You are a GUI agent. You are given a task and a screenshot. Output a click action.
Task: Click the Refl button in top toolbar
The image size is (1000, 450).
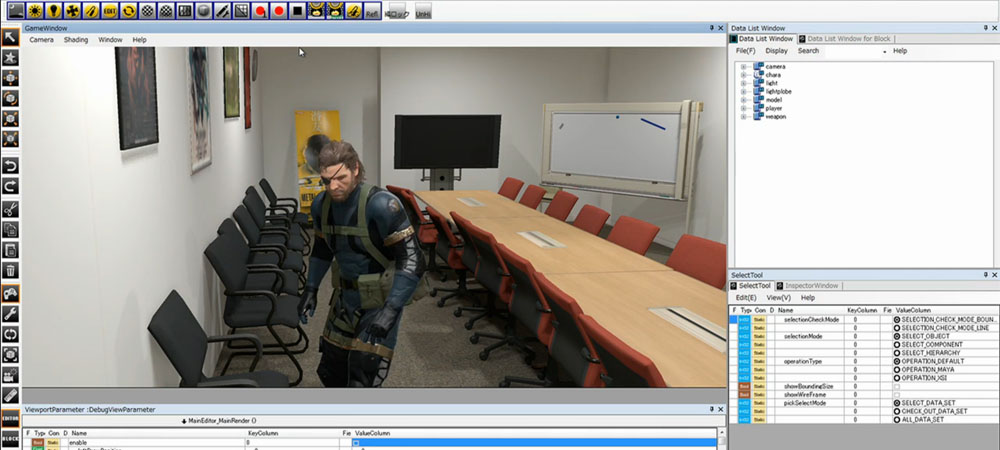coord(371,13)
